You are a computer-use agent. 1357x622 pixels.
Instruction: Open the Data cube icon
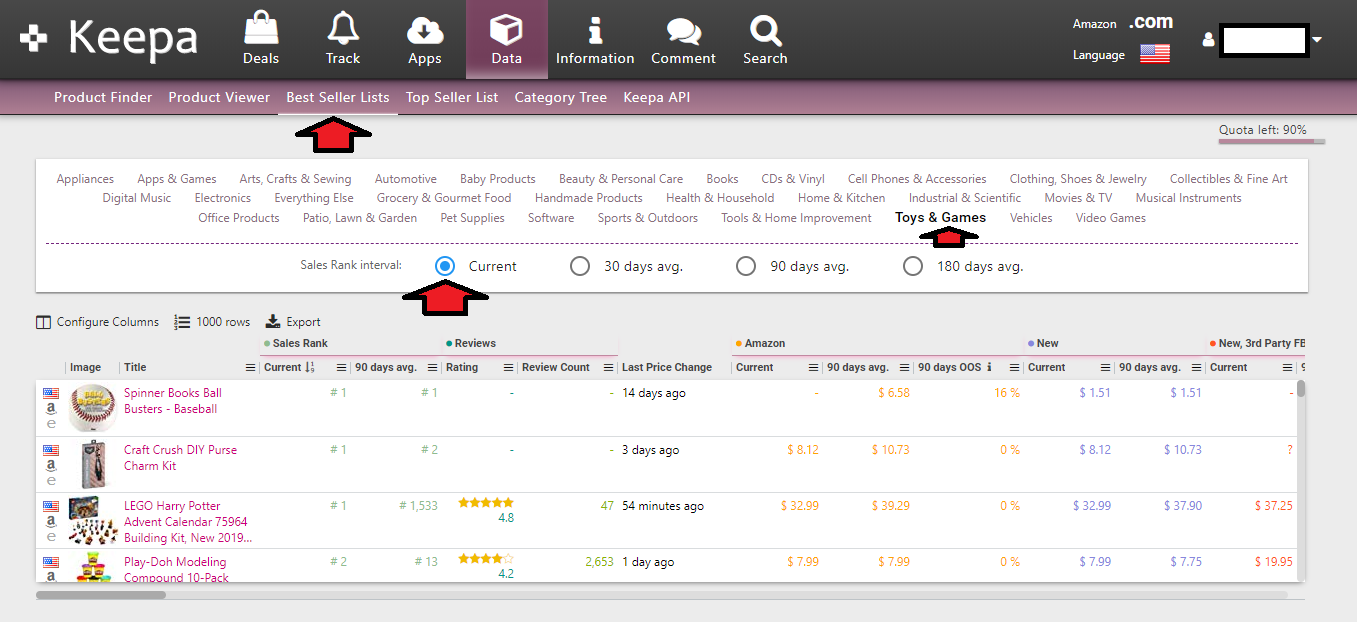click(x=506, y=30)
